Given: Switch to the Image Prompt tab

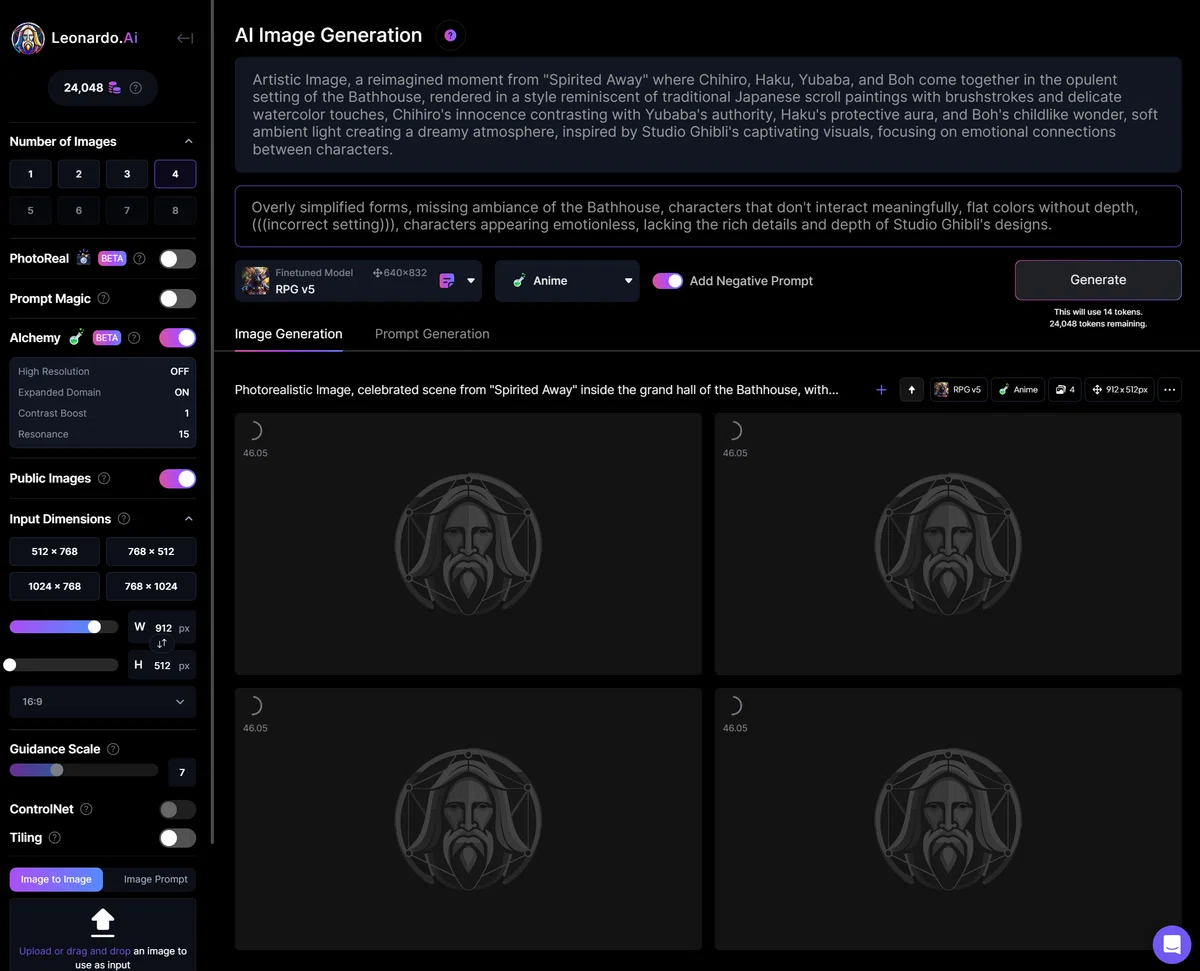Looking at the screenshot, I should (x=156, y=879).
